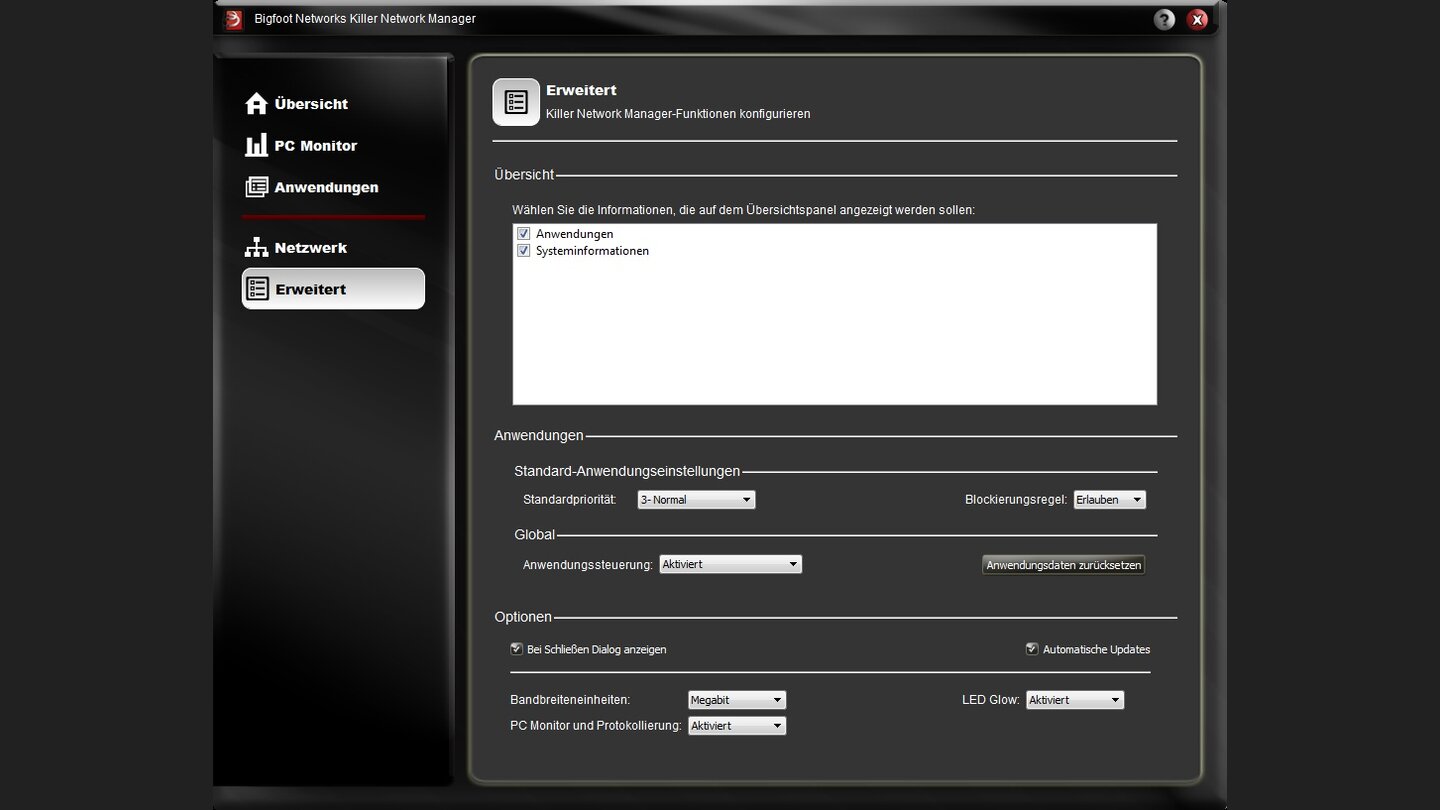Open help with the question mark icon
This screenshot has width=1440, height=810.
[x=1164, y=20]
